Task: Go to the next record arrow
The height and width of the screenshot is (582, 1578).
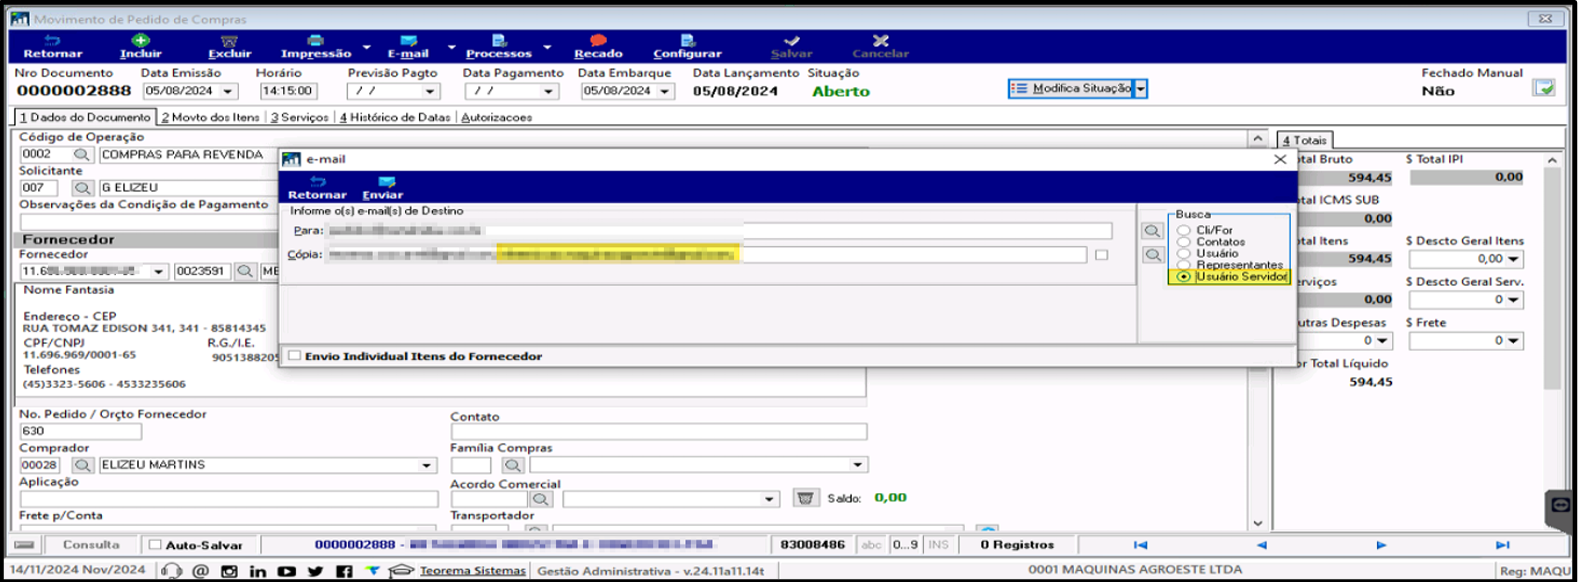Action: tap(1381, 545)
